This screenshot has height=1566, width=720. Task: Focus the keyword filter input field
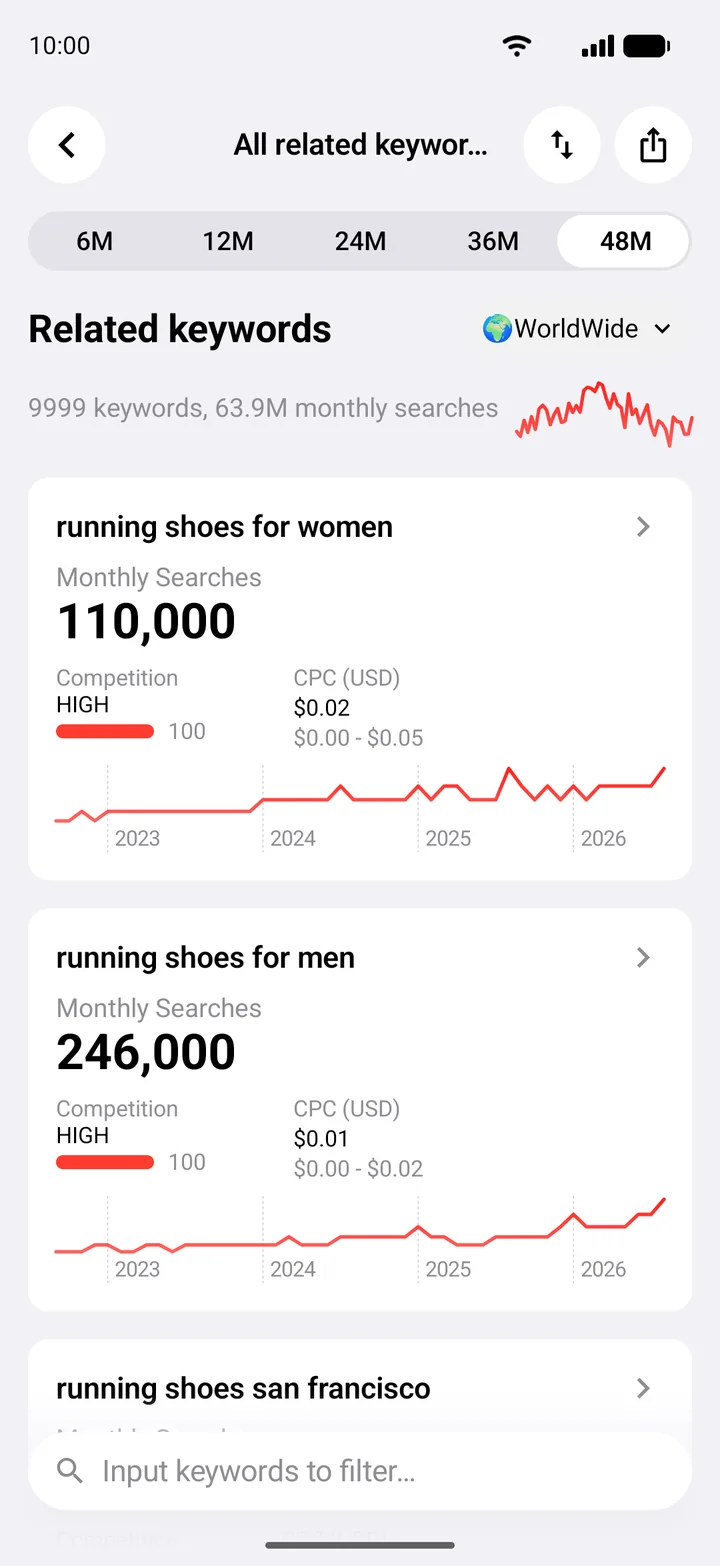click(360, 1471)
